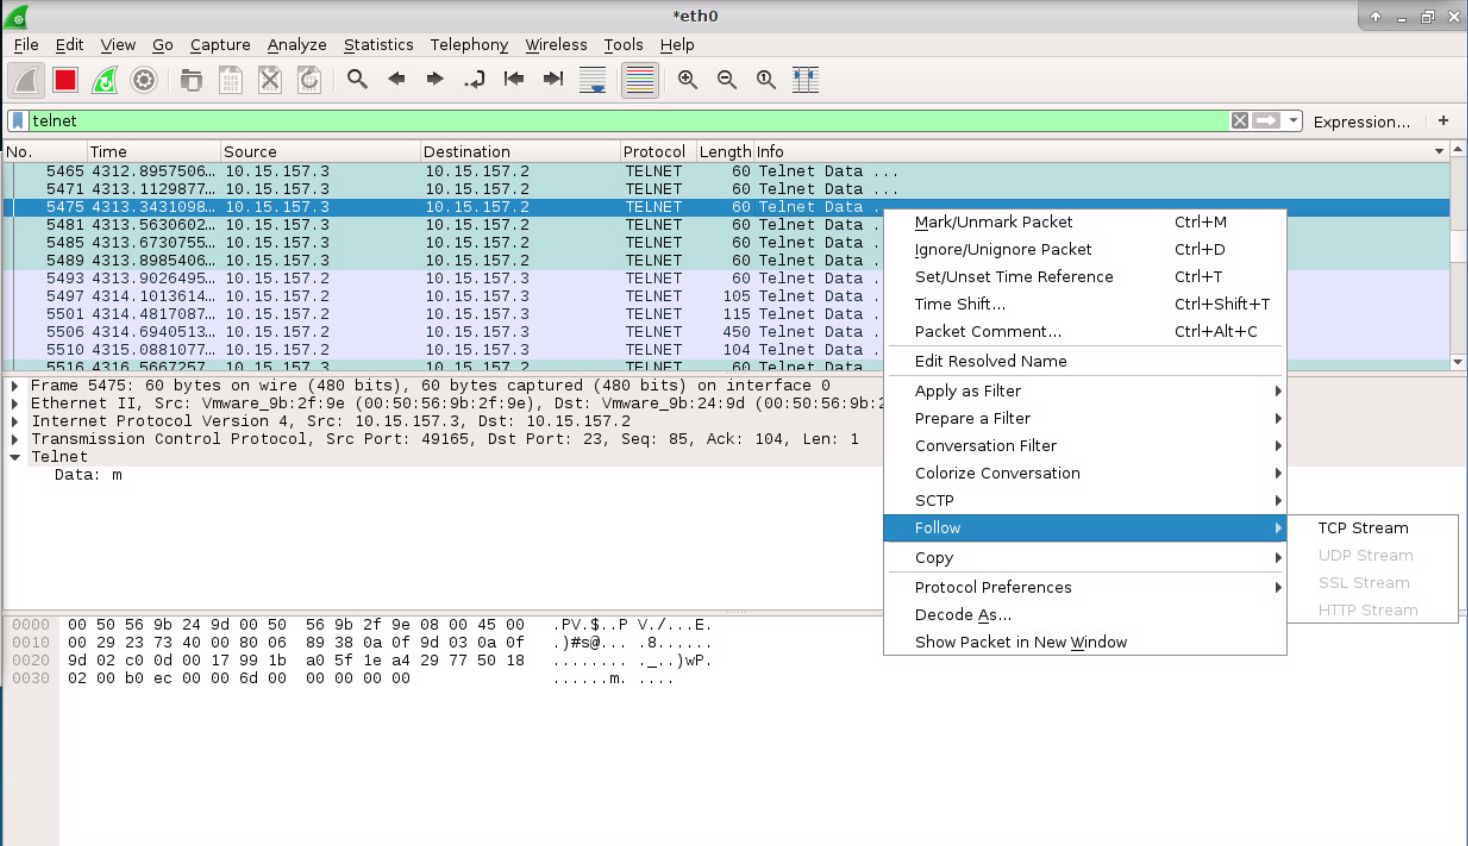Expand Internet Protocol Version 4 node

pos(14,422)
